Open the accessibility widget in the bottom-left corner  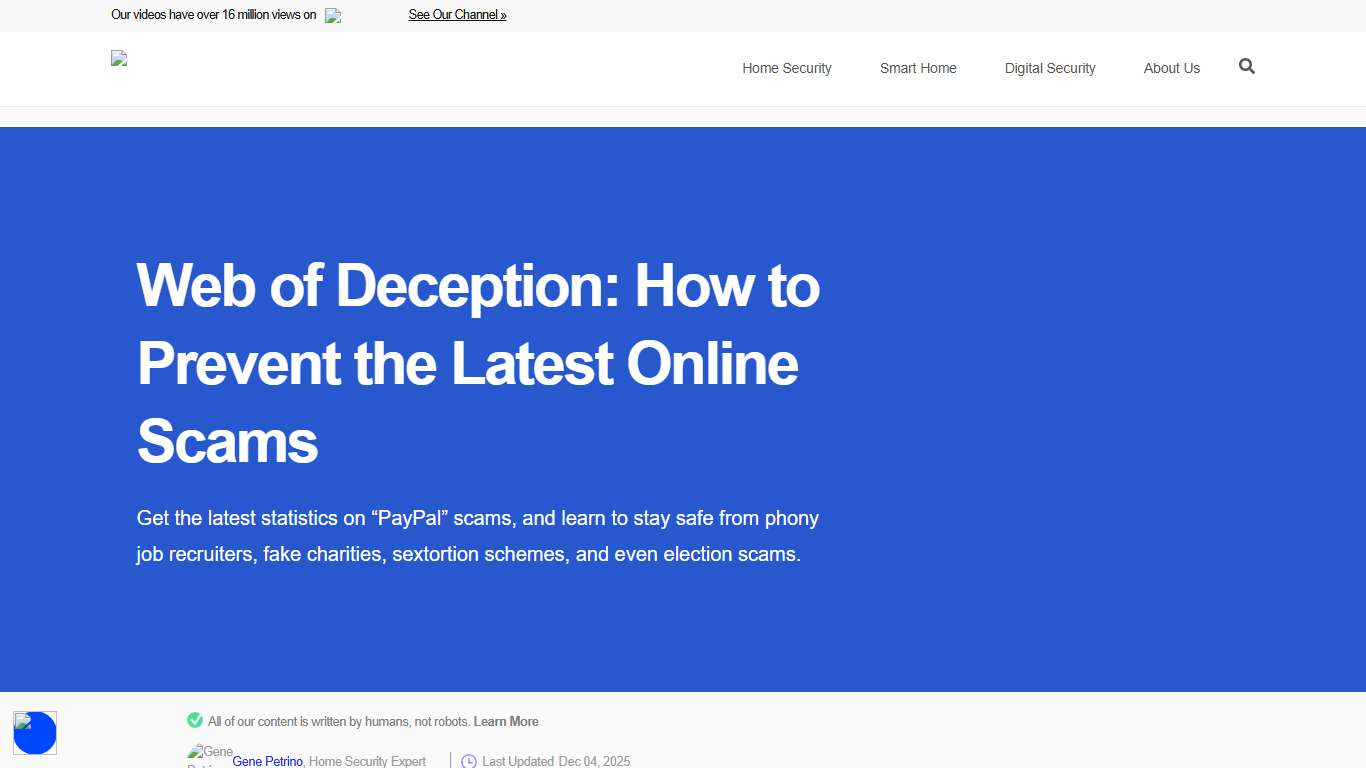click(35, 733)
